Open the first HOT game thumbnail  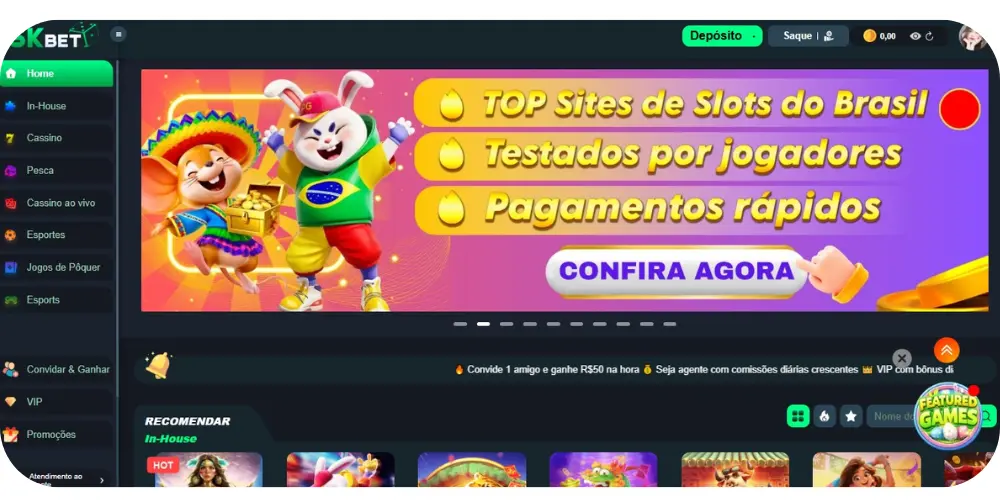[x=209, y=469]
